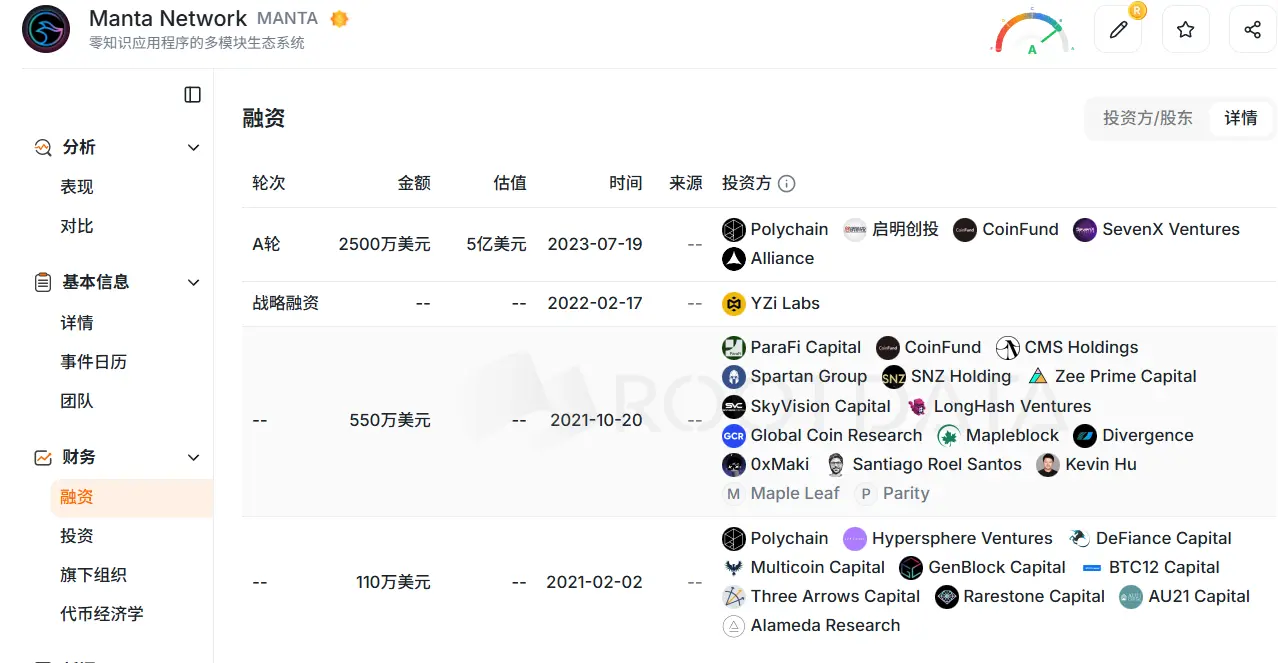Open 表现 in the sidebar
The height and width of the screenshot is (663, 1278).
77,187
